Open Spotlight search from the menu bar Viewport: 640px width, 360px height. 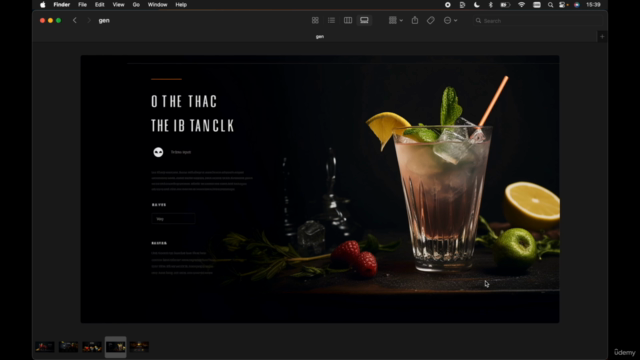click(x=551, y=5)
